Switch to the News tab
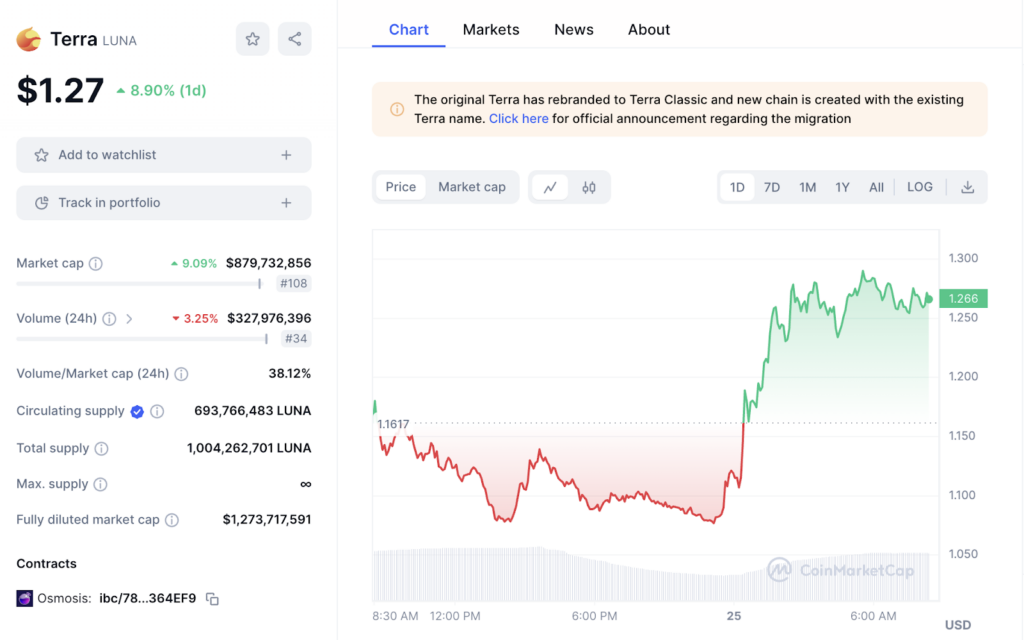 click(574, 30)
